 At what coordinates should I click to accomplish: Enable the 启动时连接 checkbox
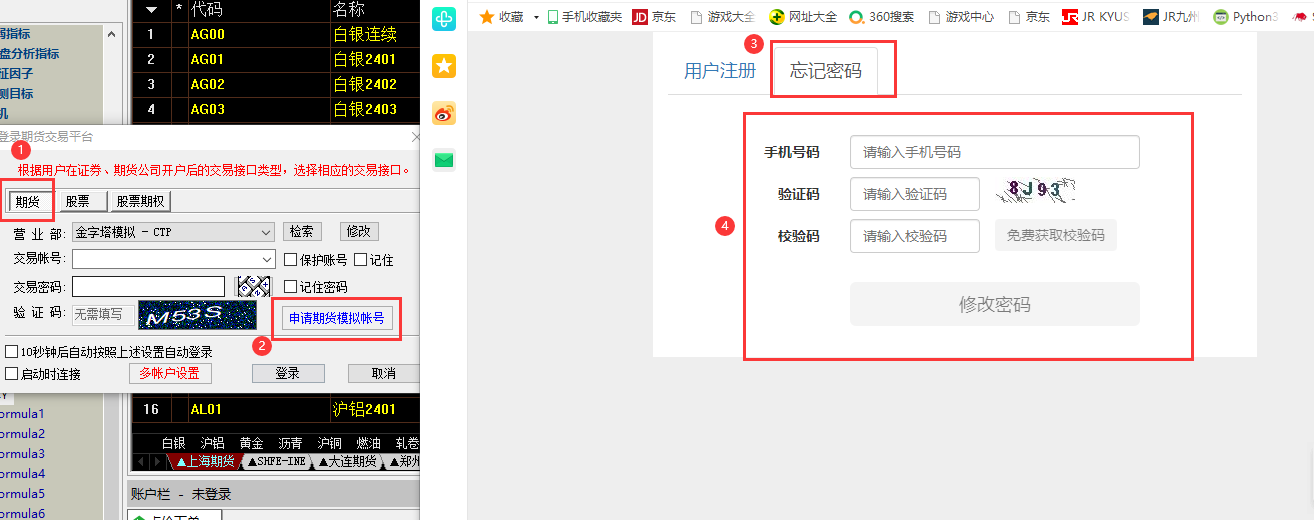point(12,374)
